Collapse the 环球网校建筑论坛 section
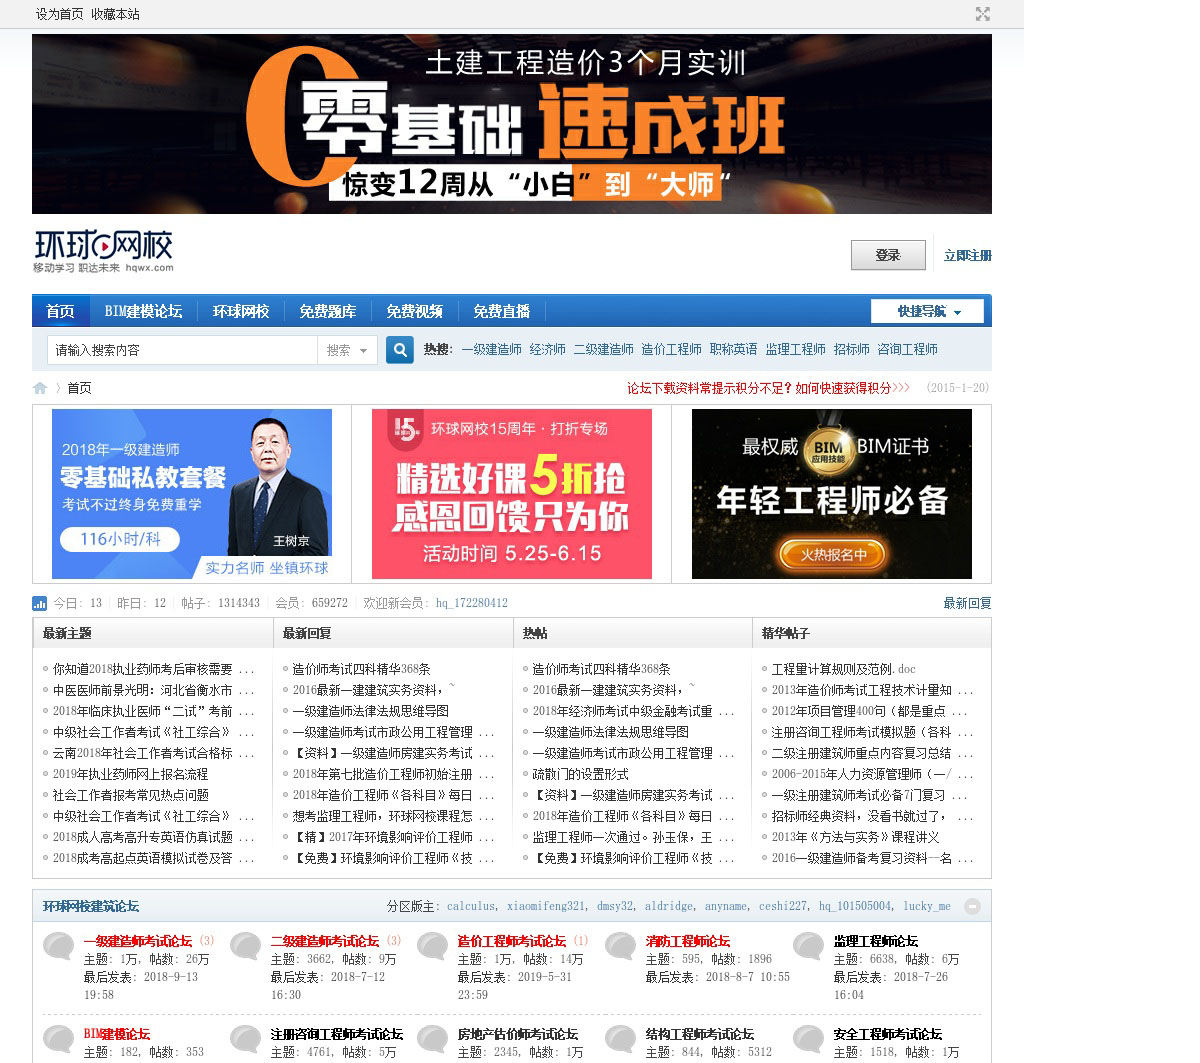 click(x=972, y=906)
